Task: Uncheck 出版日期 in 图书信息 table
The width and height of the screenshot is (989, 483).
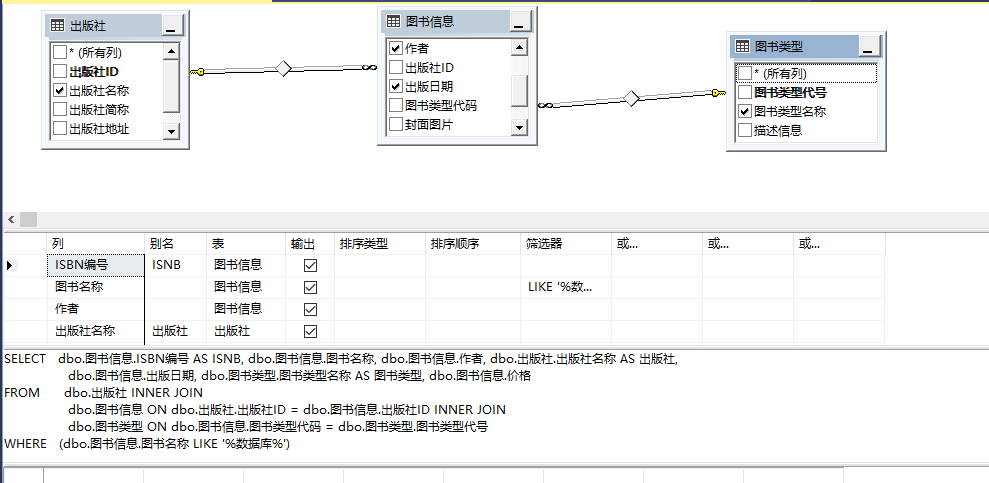Action: tap(396, 86)
